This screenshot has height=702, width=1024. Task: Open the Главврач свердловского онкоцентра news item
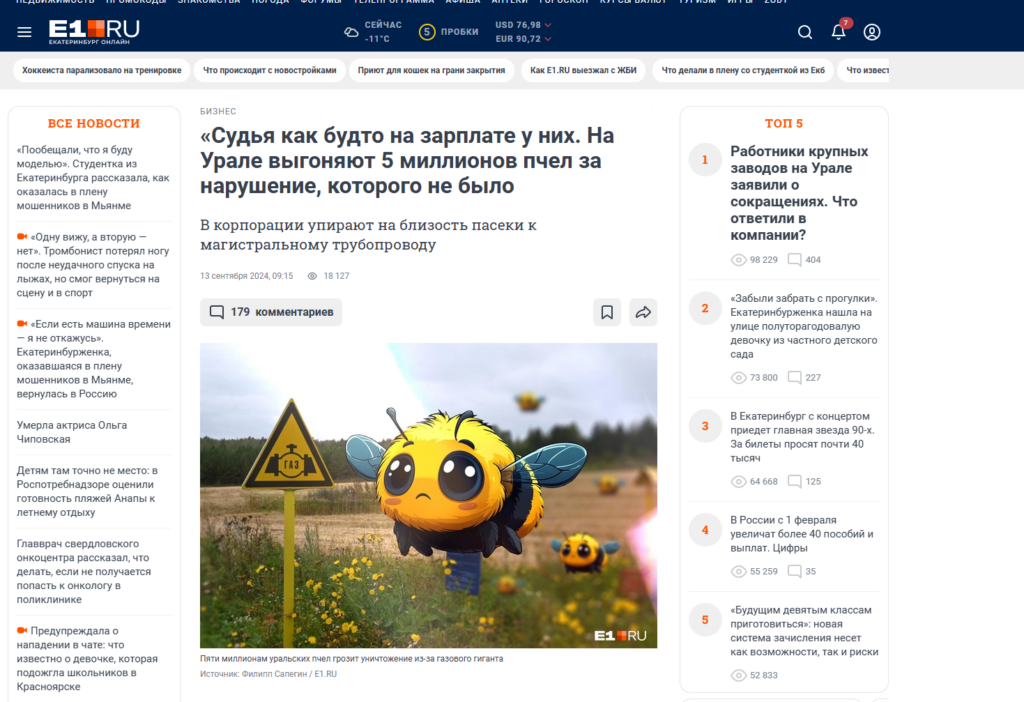click(x=84, y=571)
